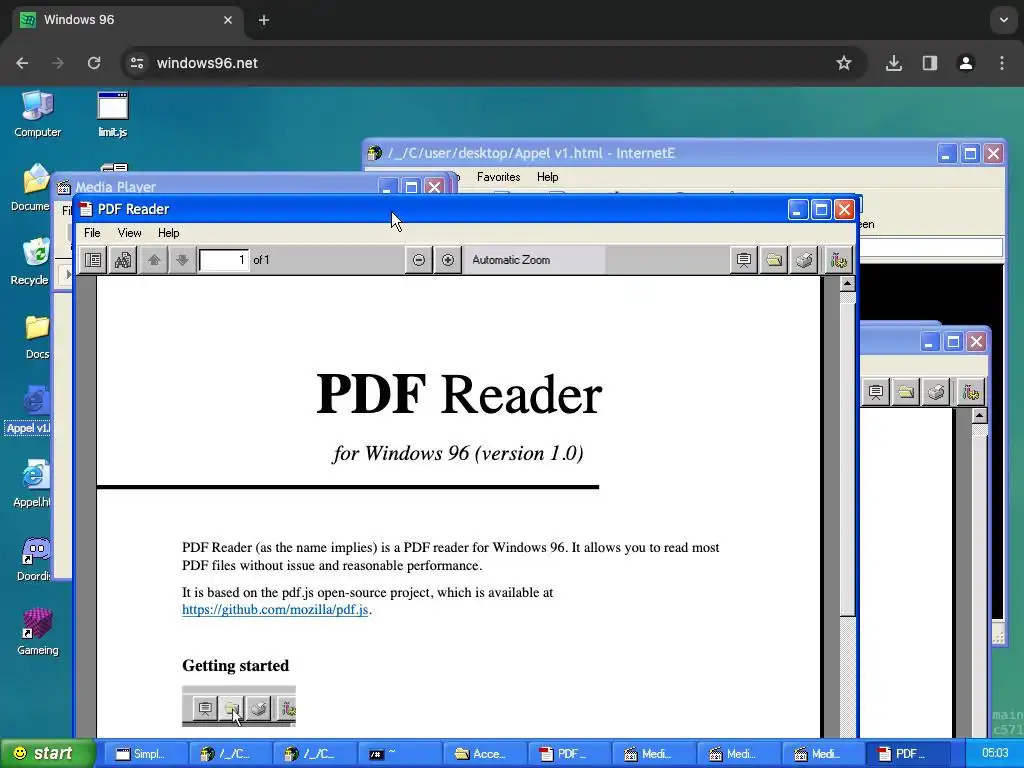
Task: Zoom out with the minus button
Action: [419, 260]
